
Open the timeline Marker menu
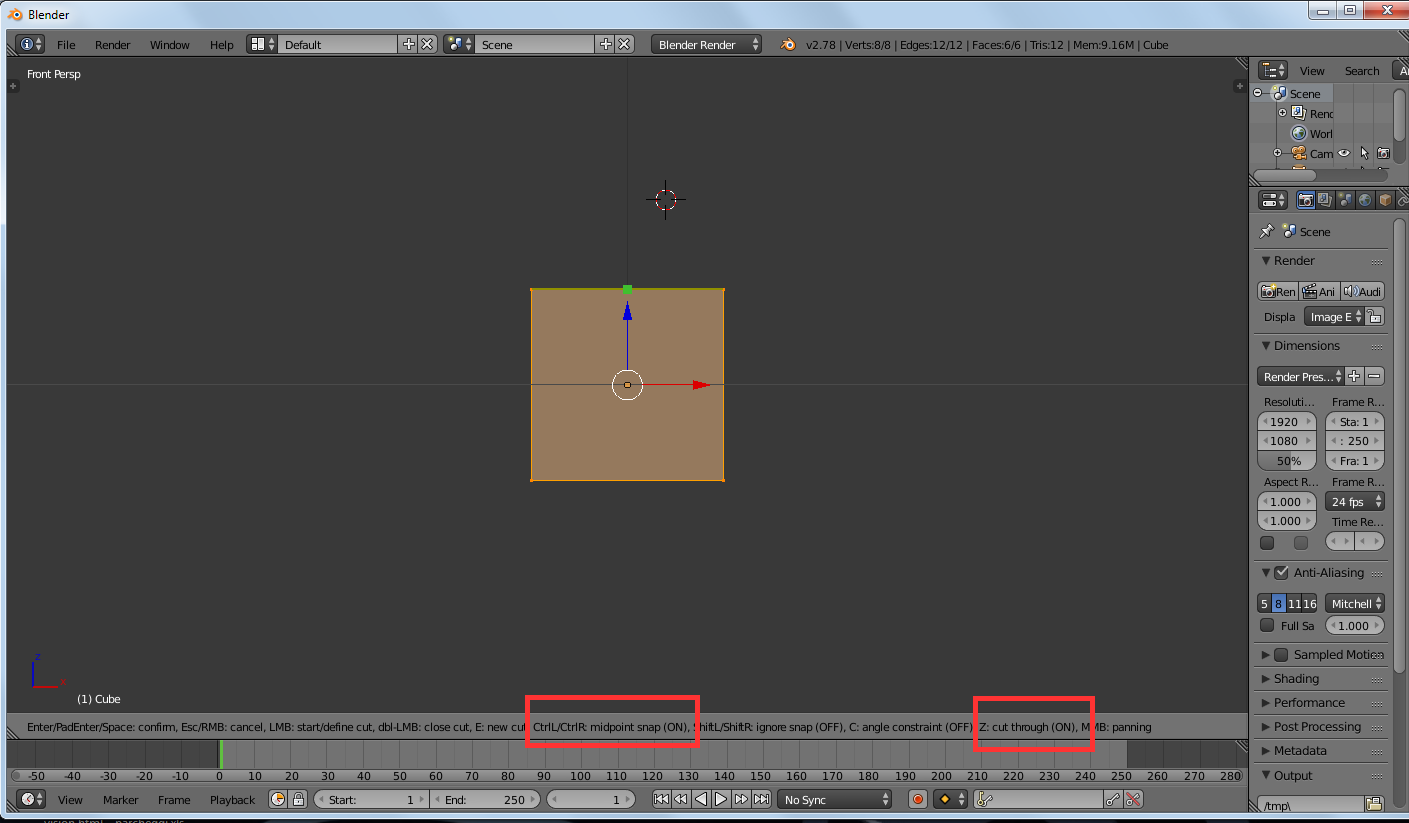pos(121,800)
